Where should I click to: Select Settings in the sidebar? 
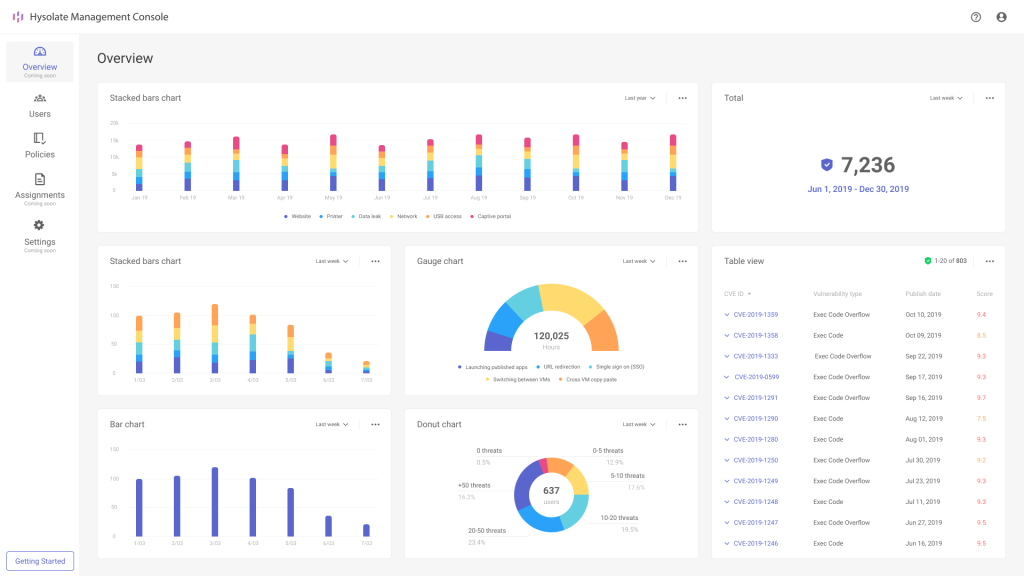point(40,232)
